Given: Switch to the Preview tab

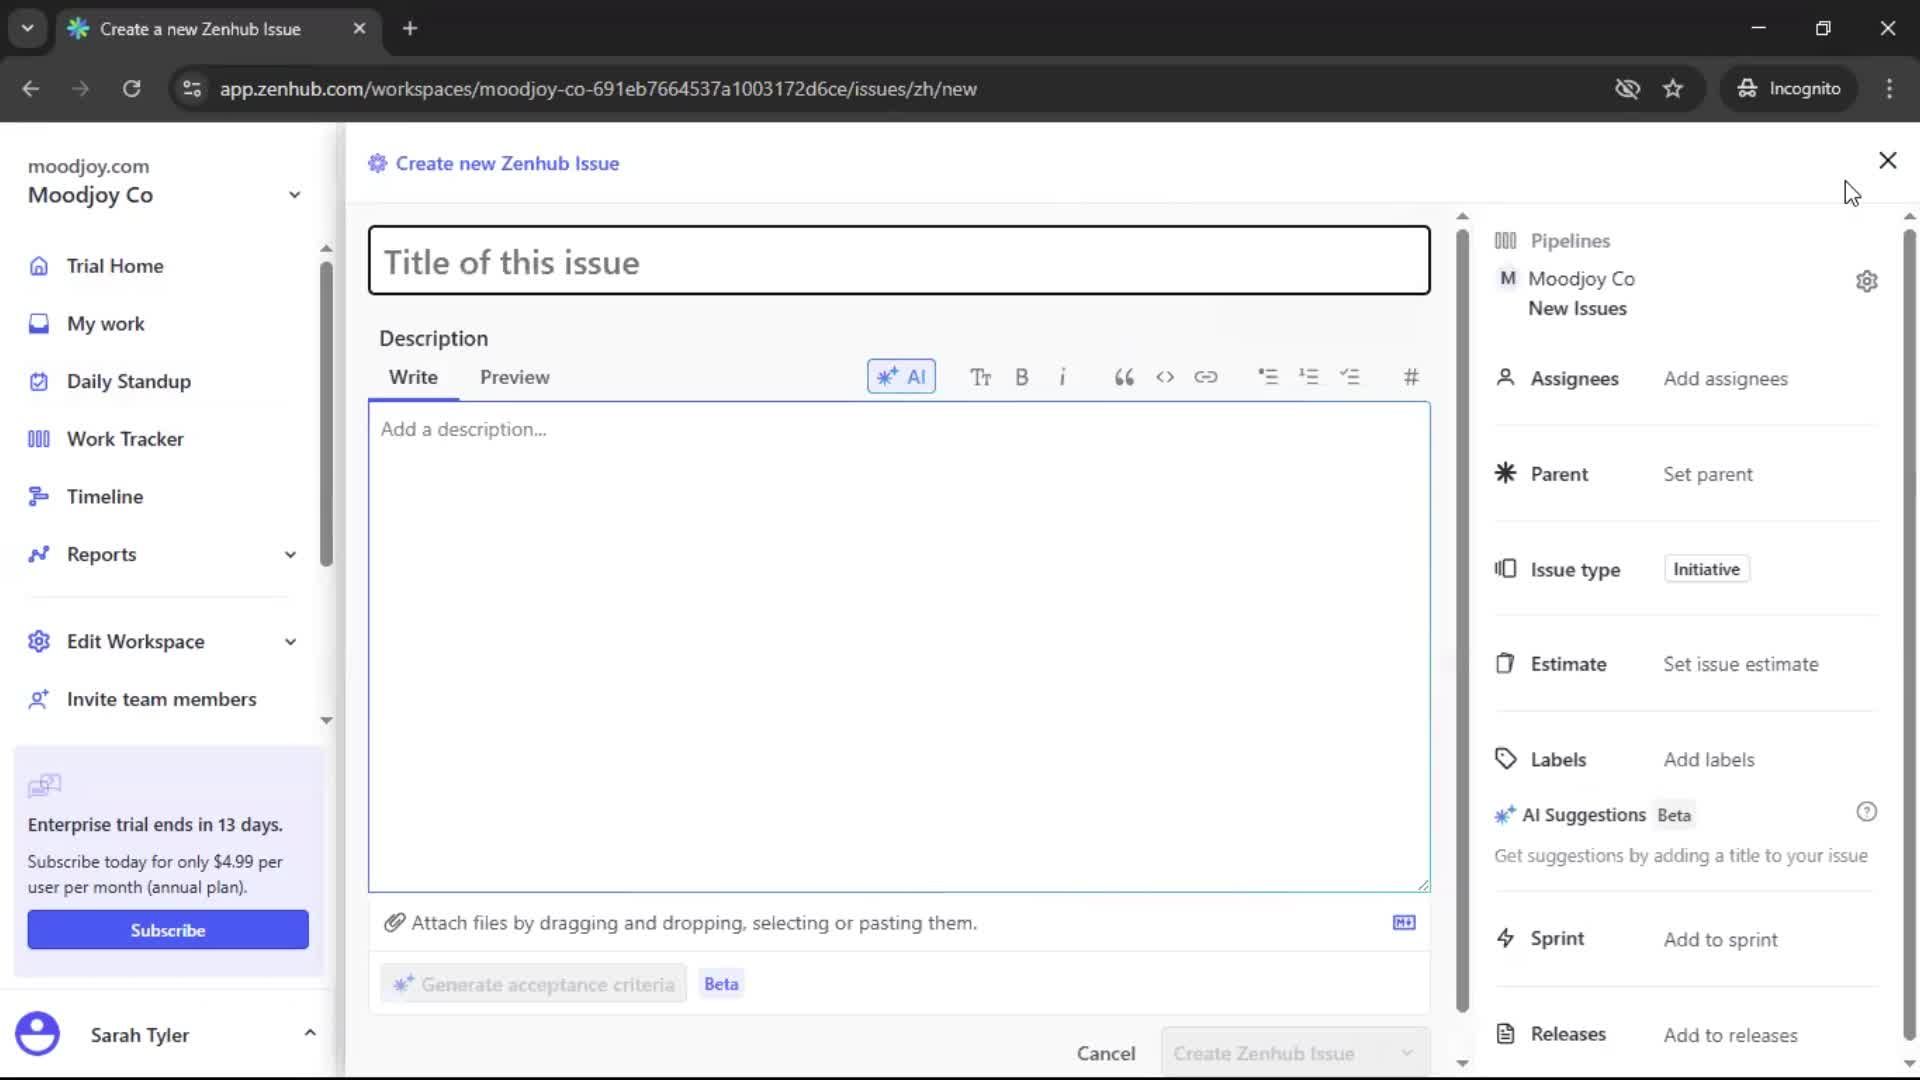Looking at the screenshot, I should click(x=514, y=377).
